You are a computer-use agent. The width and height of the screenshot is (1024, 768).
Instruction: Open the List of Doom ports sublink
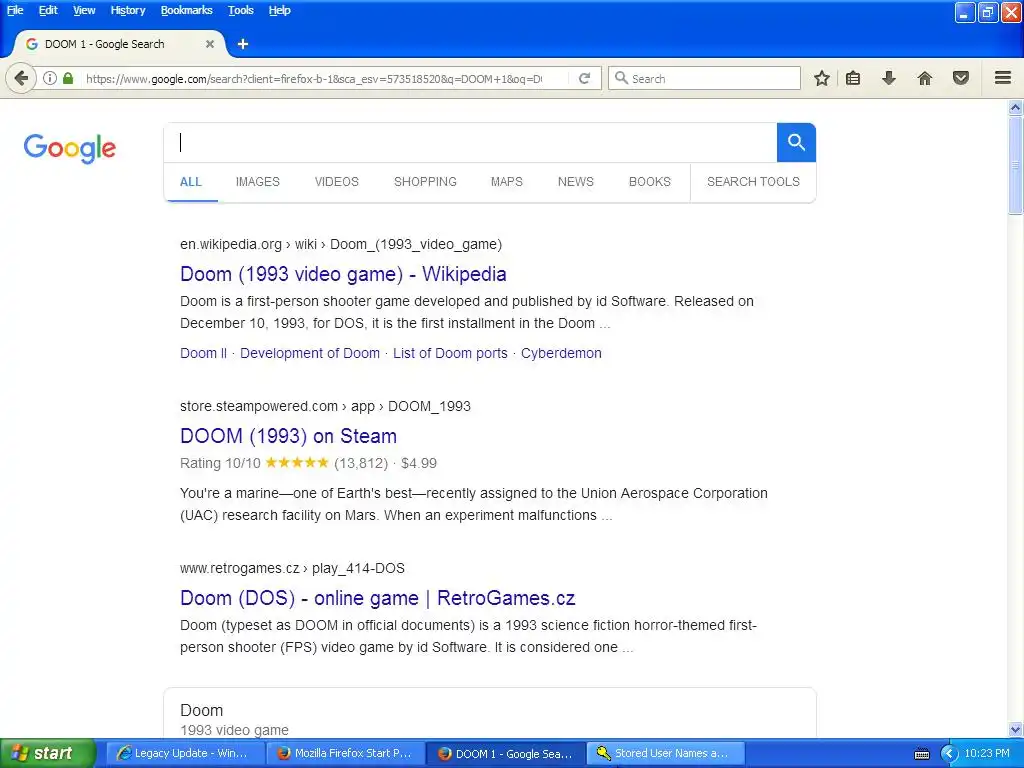[450, 353]
